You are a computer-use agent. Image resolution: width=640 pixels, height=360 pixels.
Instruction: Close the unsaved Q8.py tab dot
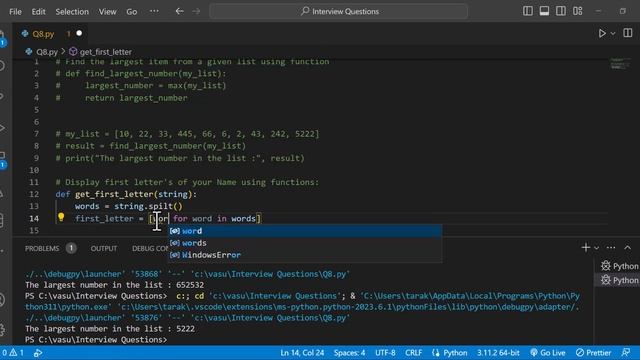pyautogui.click(x=79, y=33)
